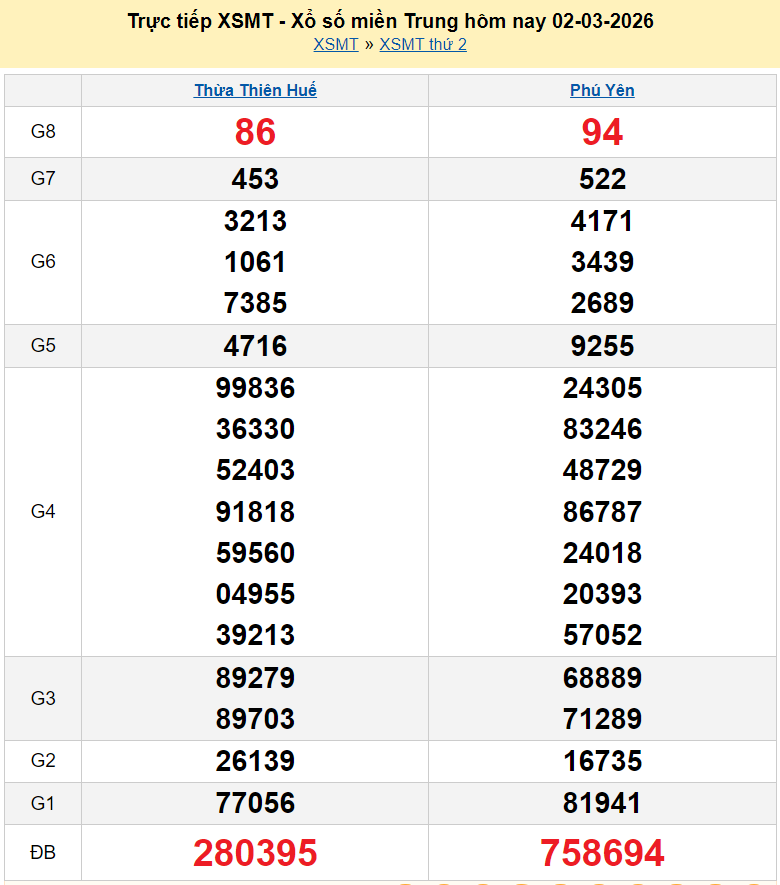
Task: Click the G5 number 9255
Action: [x=602, y=346]
